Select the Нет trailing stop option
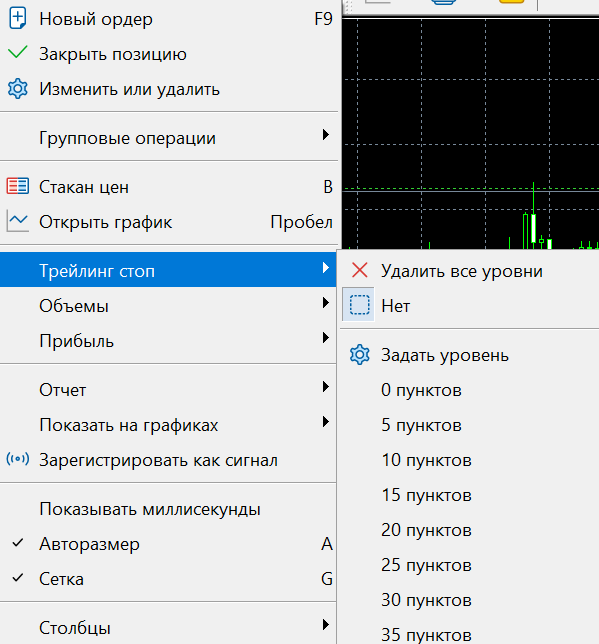599x644 pixels. (x=468, y=306)
